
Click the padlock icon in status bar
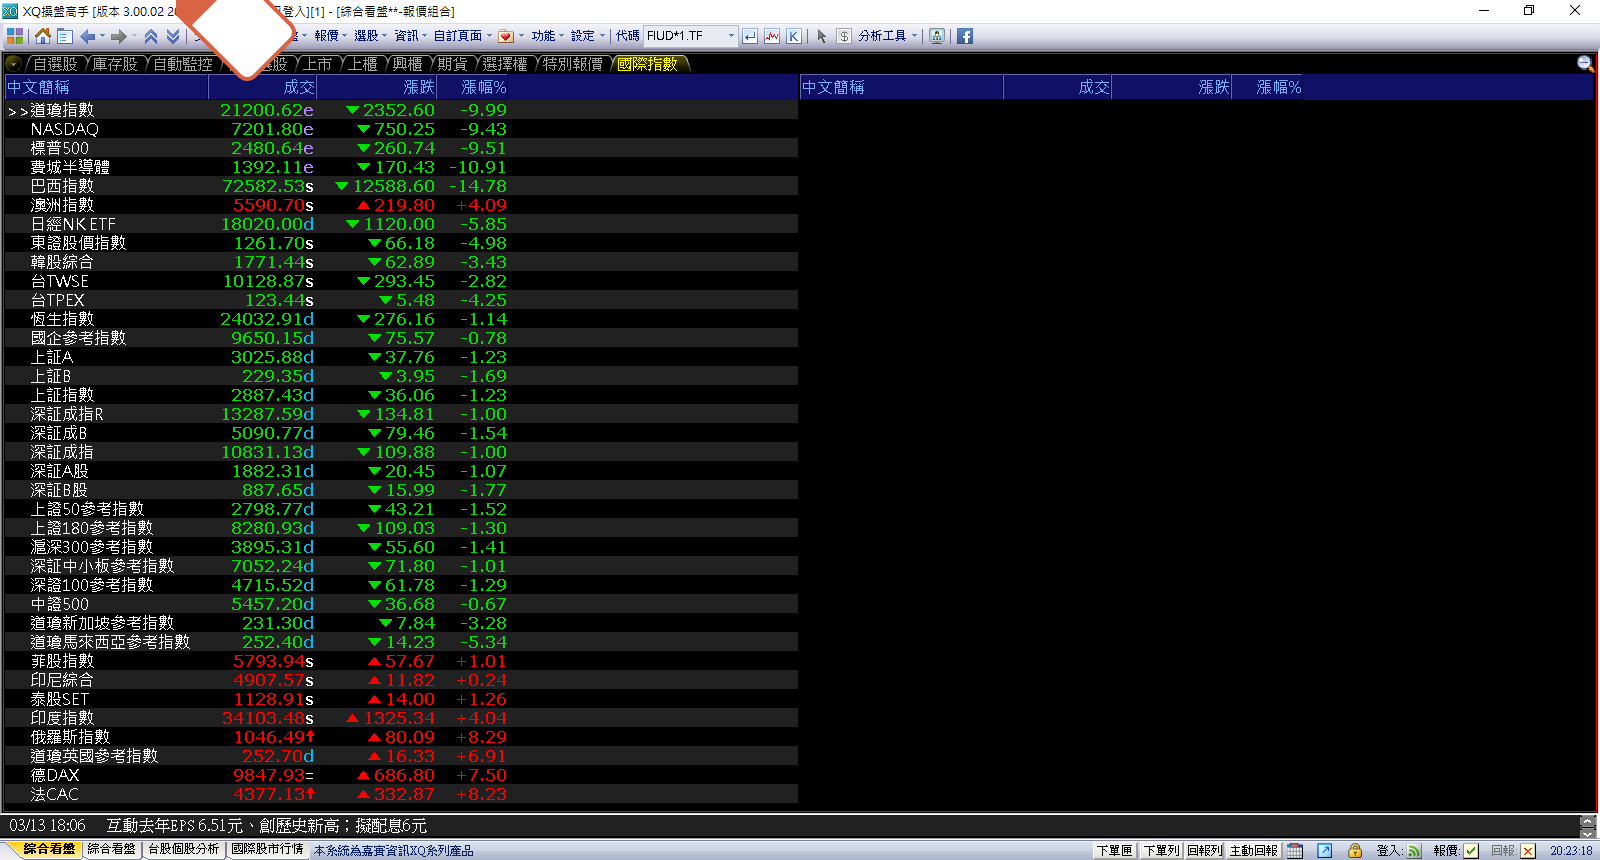[1355, 851]
